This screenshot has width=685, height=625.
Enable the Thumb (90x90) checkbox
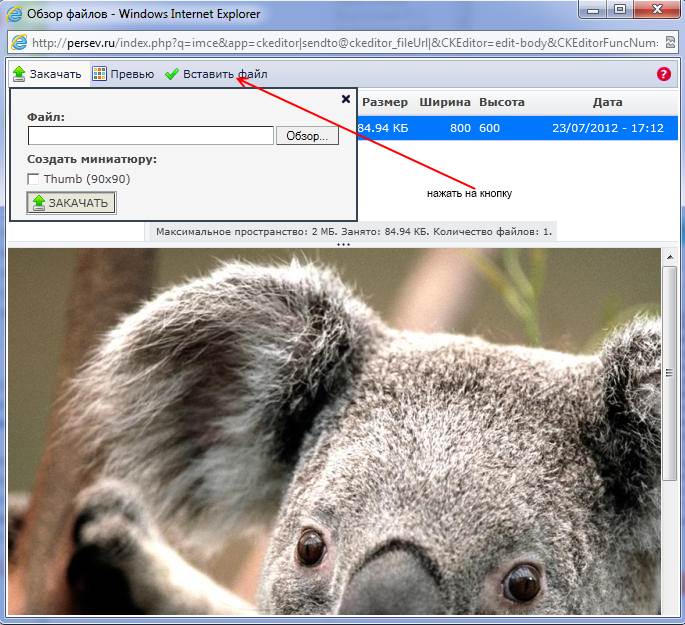point(34,179)
